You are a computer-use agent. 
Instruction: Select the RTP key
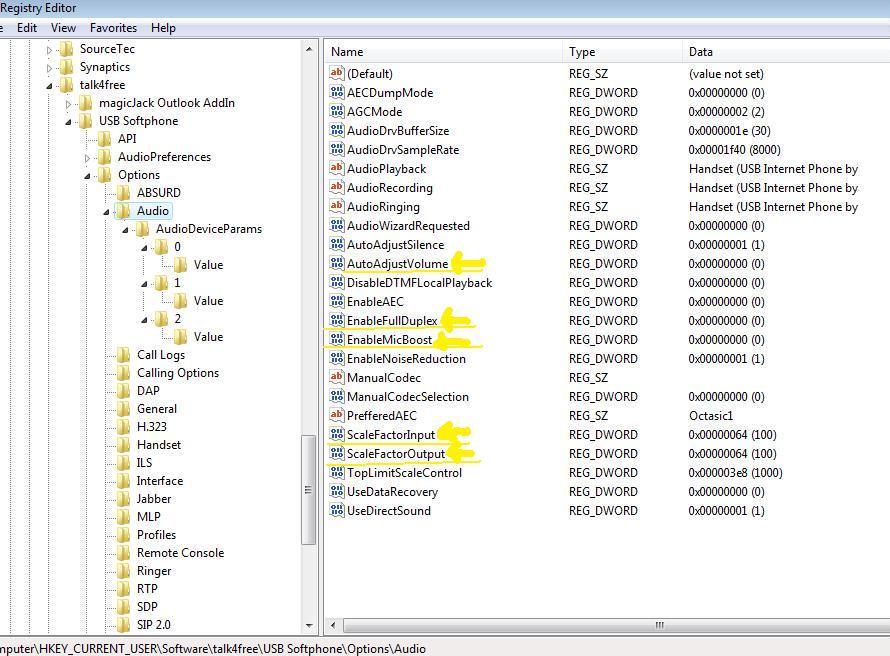[x=147, y=588]
